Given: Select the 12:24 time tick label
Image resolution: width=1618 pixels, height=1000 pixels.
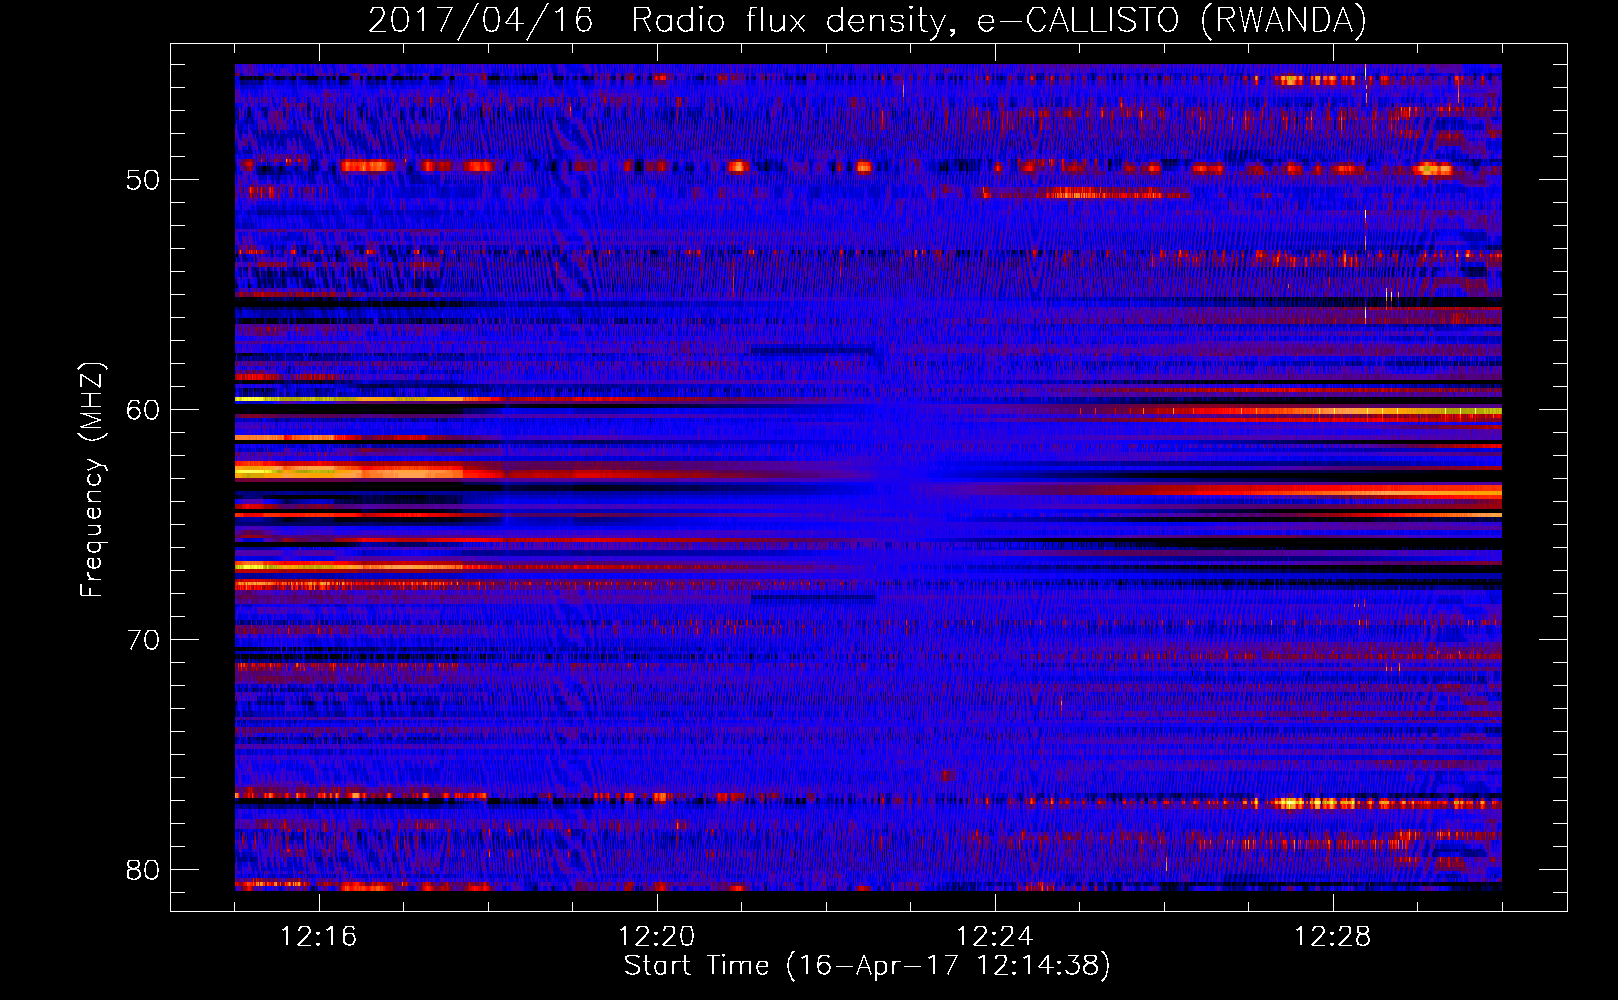Looking at the screenshot, I should (994, 937).
